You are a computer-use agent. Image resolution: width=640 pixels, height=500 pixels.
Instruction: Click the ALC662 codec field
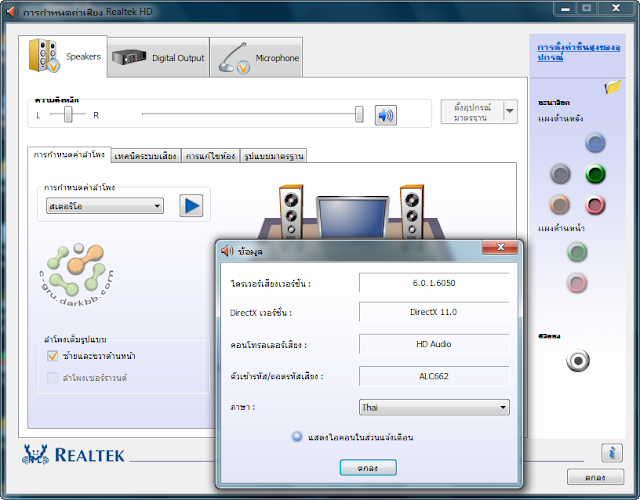[x=434, y=376]
